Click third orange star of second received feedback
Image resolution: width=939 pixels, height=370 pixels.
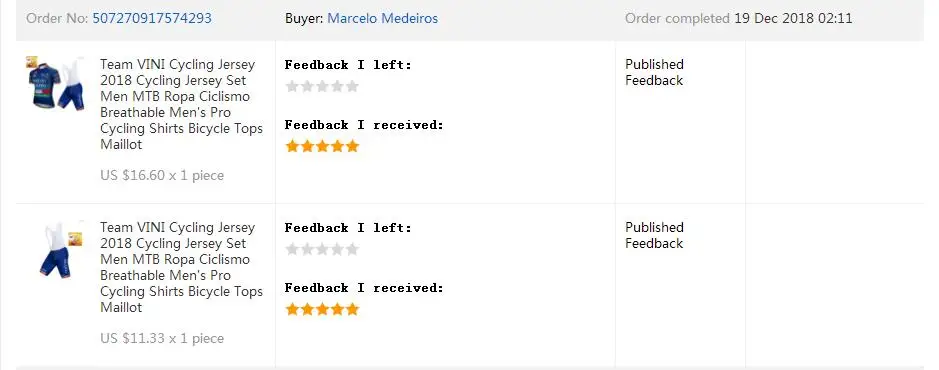[322, 310]
